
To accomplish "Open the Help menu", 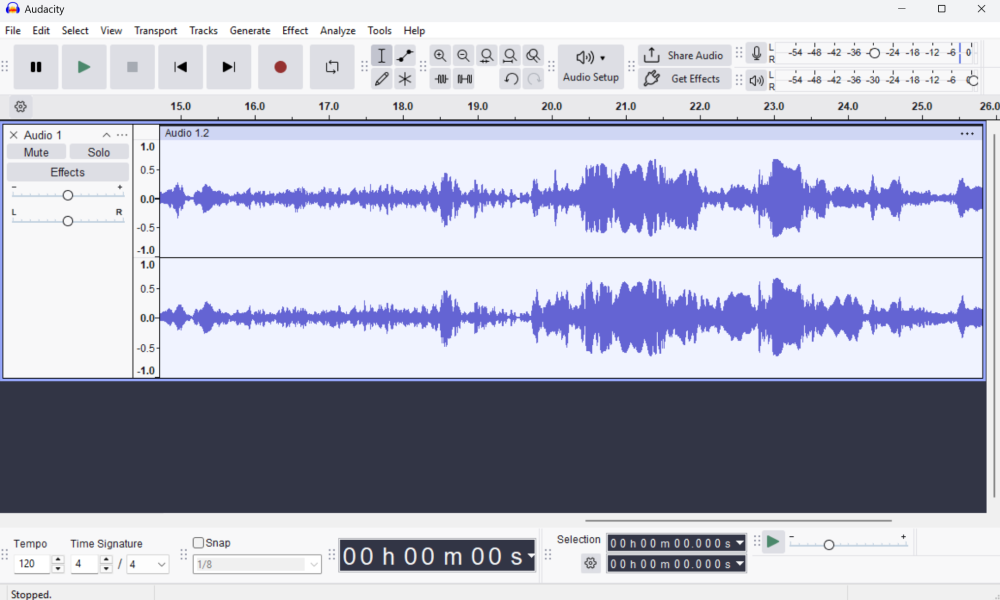I will tap(414, 31).
